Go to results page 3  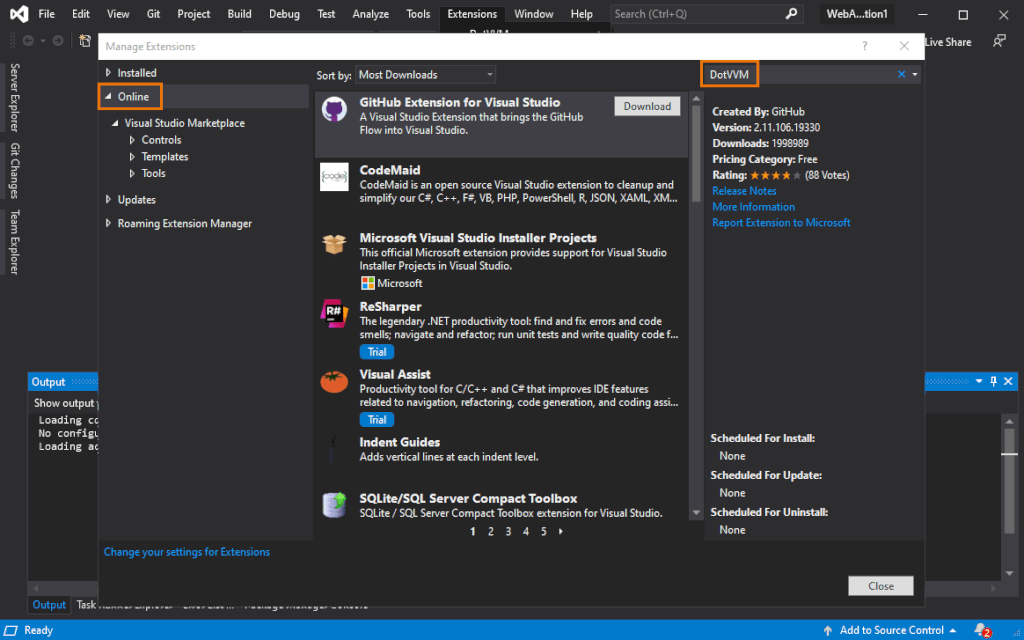(x=508, y=532)
